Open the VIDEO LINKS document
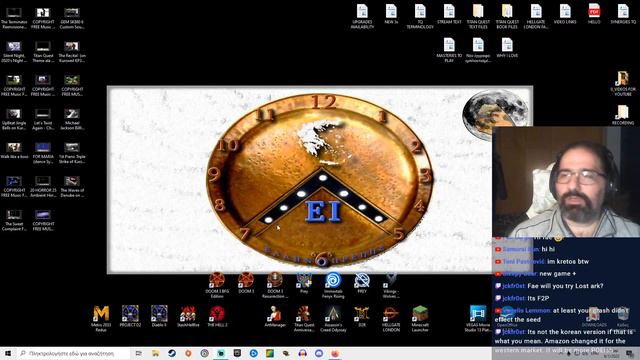 tap(565, 14)
